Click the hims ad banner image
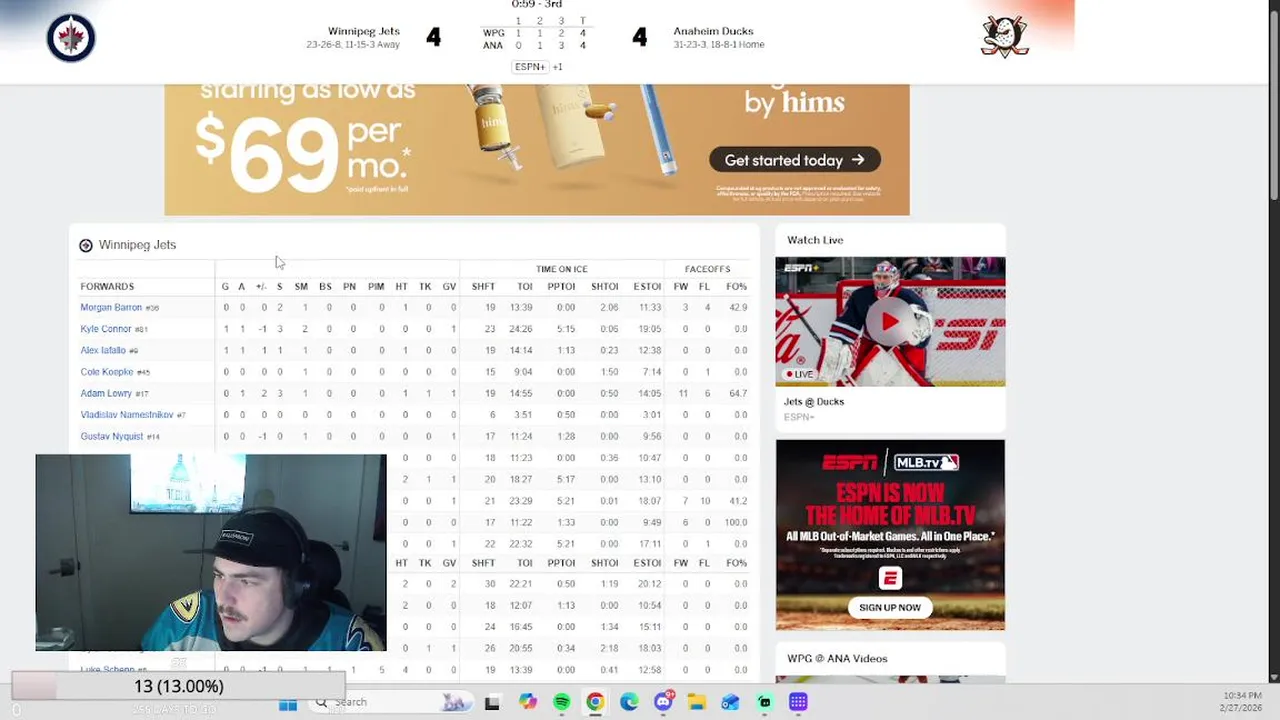 (x=537, y=150)
